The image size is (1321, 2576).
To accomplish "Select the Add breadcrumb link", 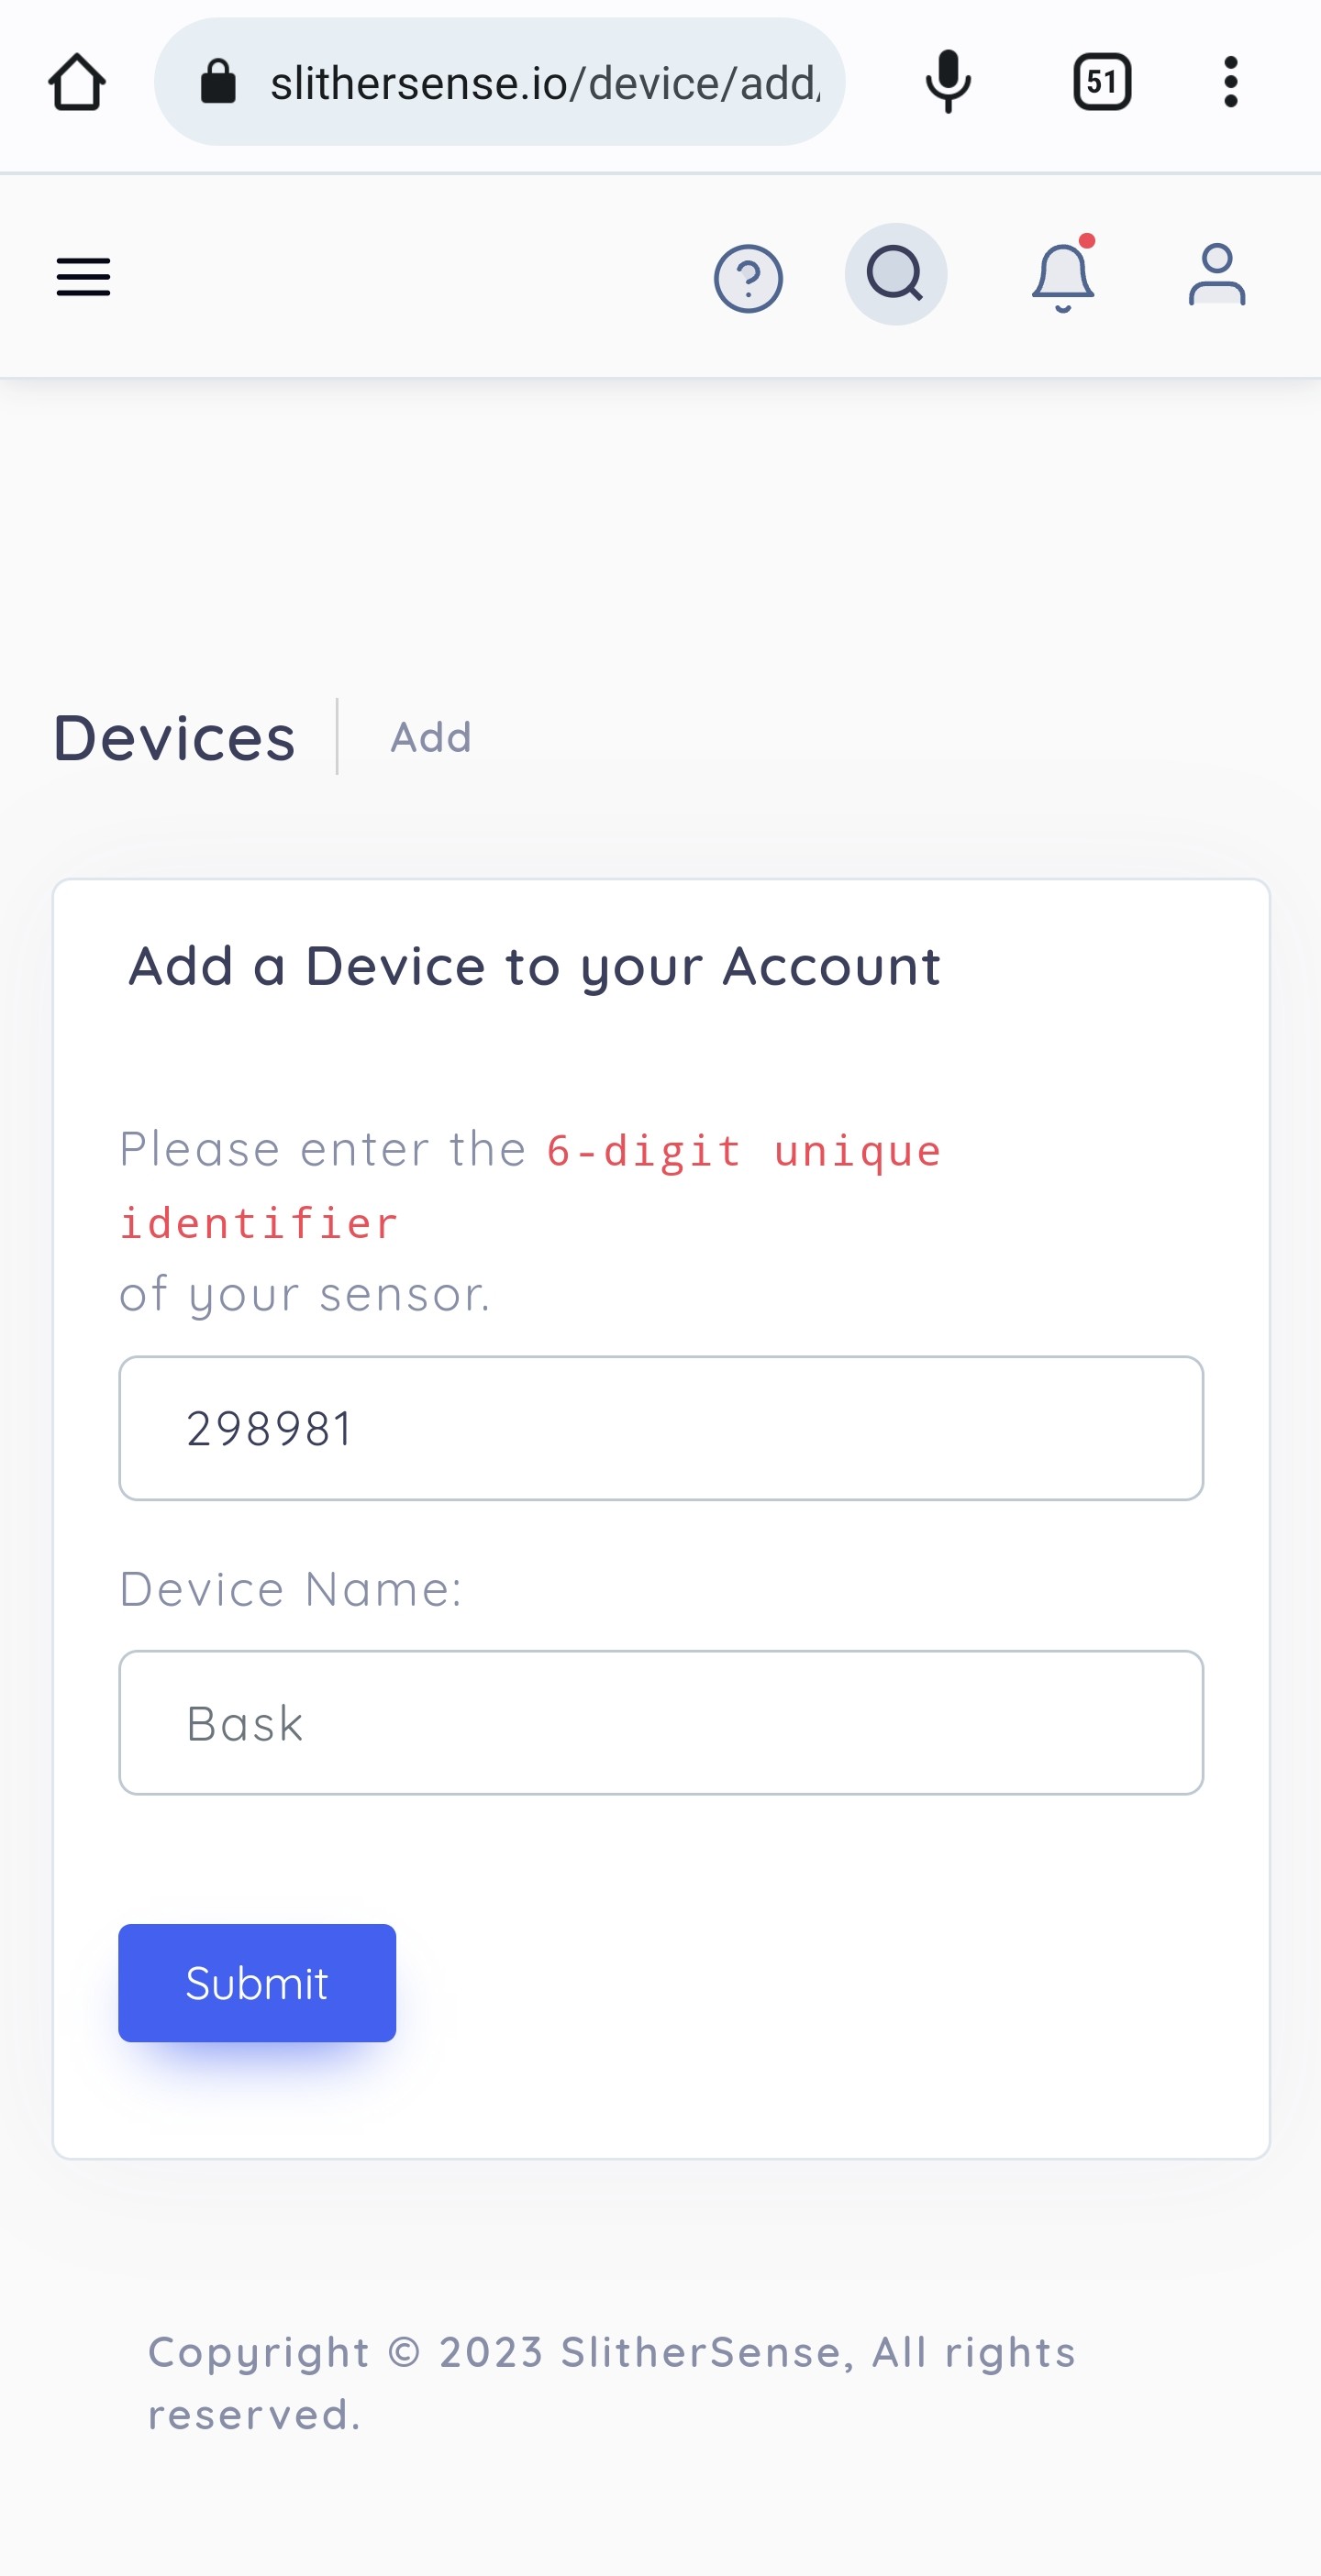I will 430,737.
